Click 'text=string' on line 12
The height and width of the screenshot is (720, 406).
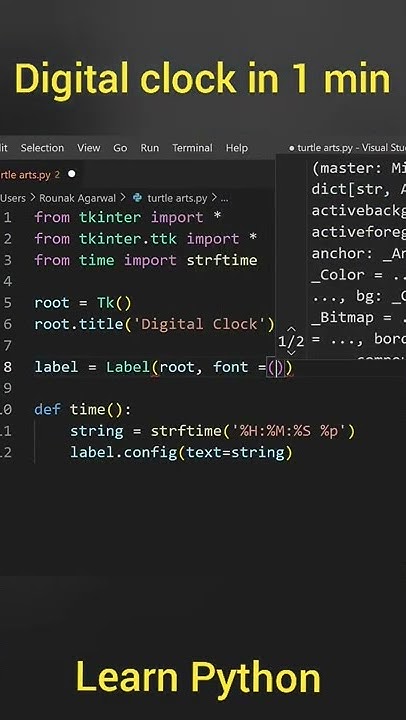235,453
